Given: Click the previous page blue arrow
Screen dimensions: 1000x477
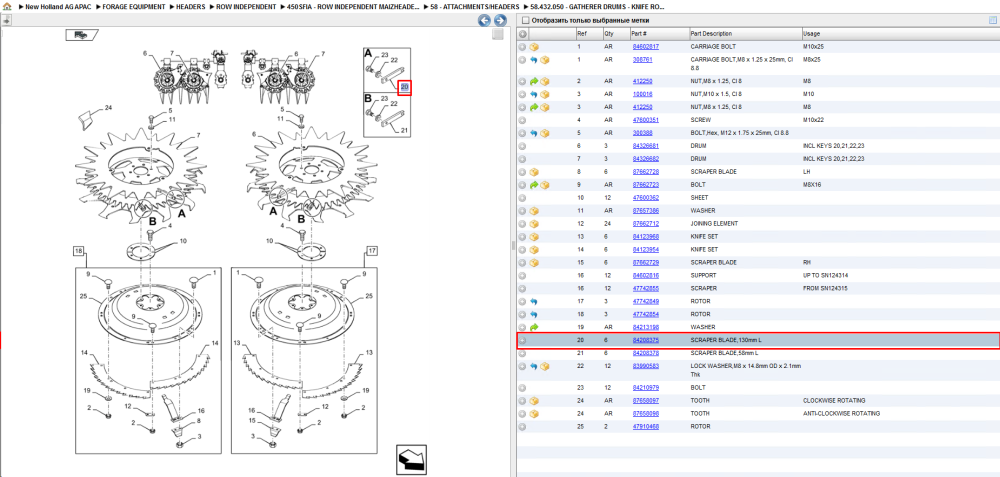Looking at the screenshot, I should point(485,20).
